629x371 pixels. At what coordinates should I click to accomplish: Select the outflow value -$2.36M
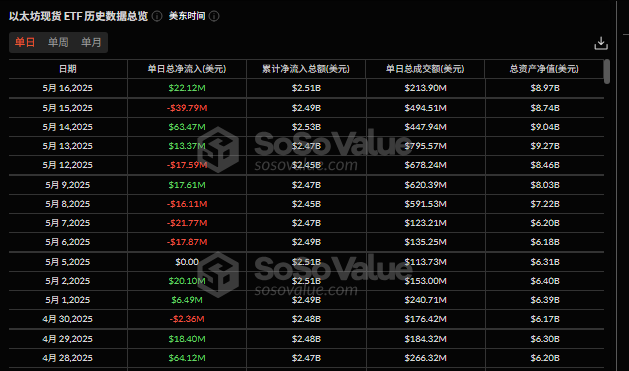(187, 319)
